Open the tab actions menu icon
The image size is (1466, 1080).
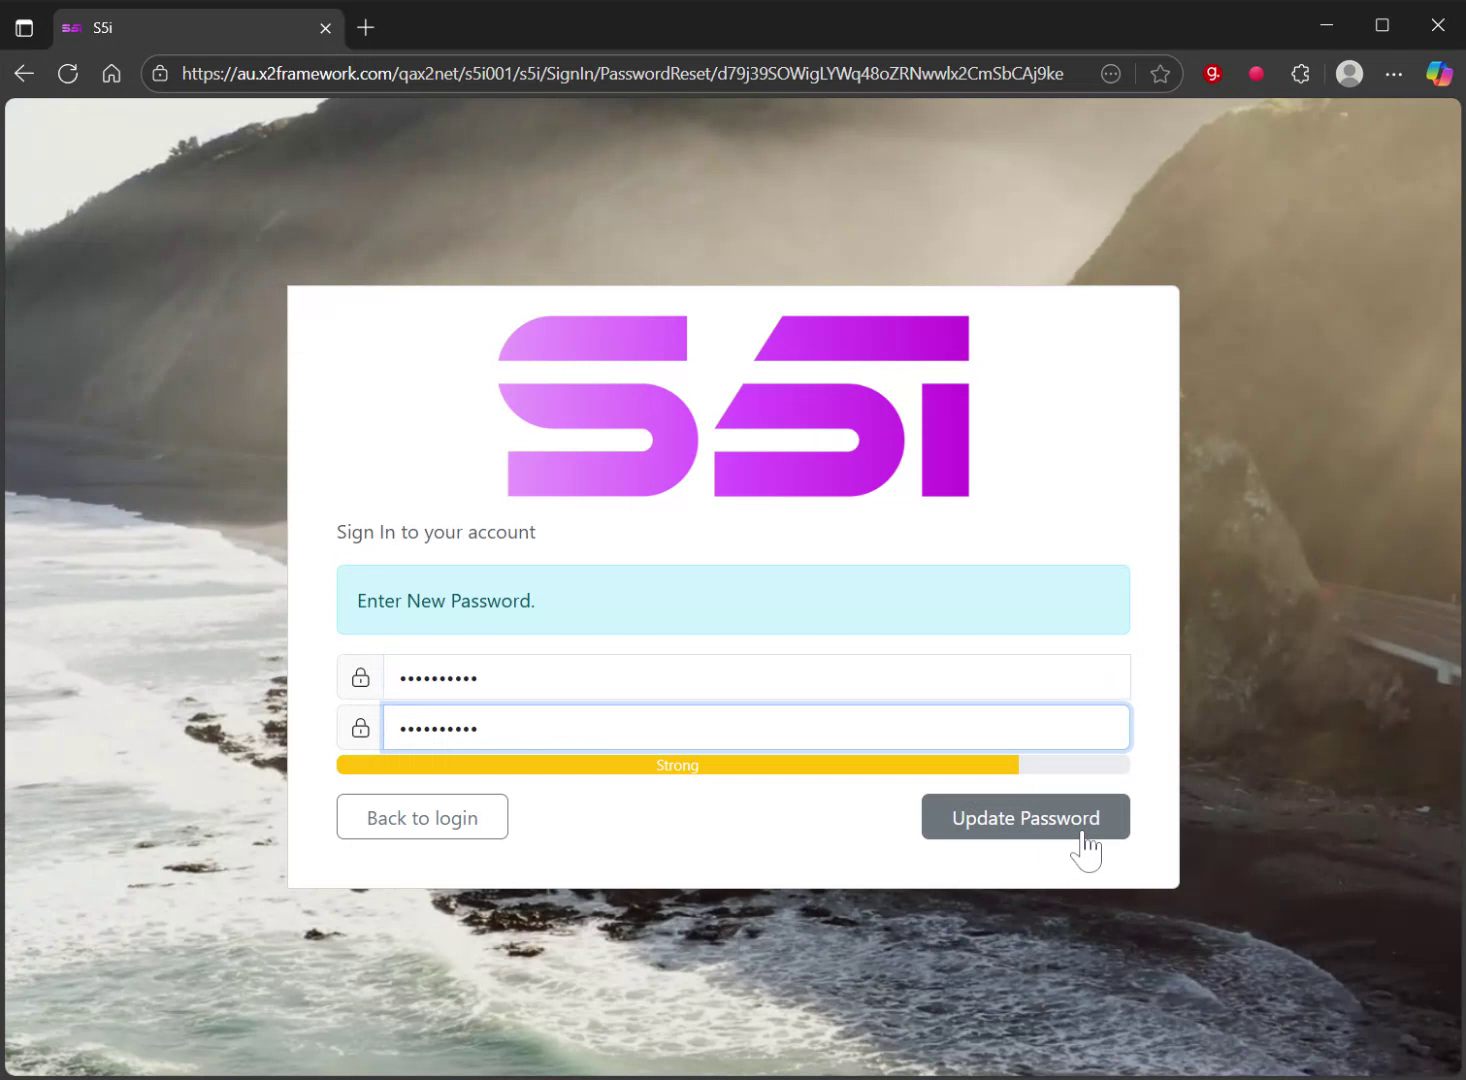tap(24, 28)
